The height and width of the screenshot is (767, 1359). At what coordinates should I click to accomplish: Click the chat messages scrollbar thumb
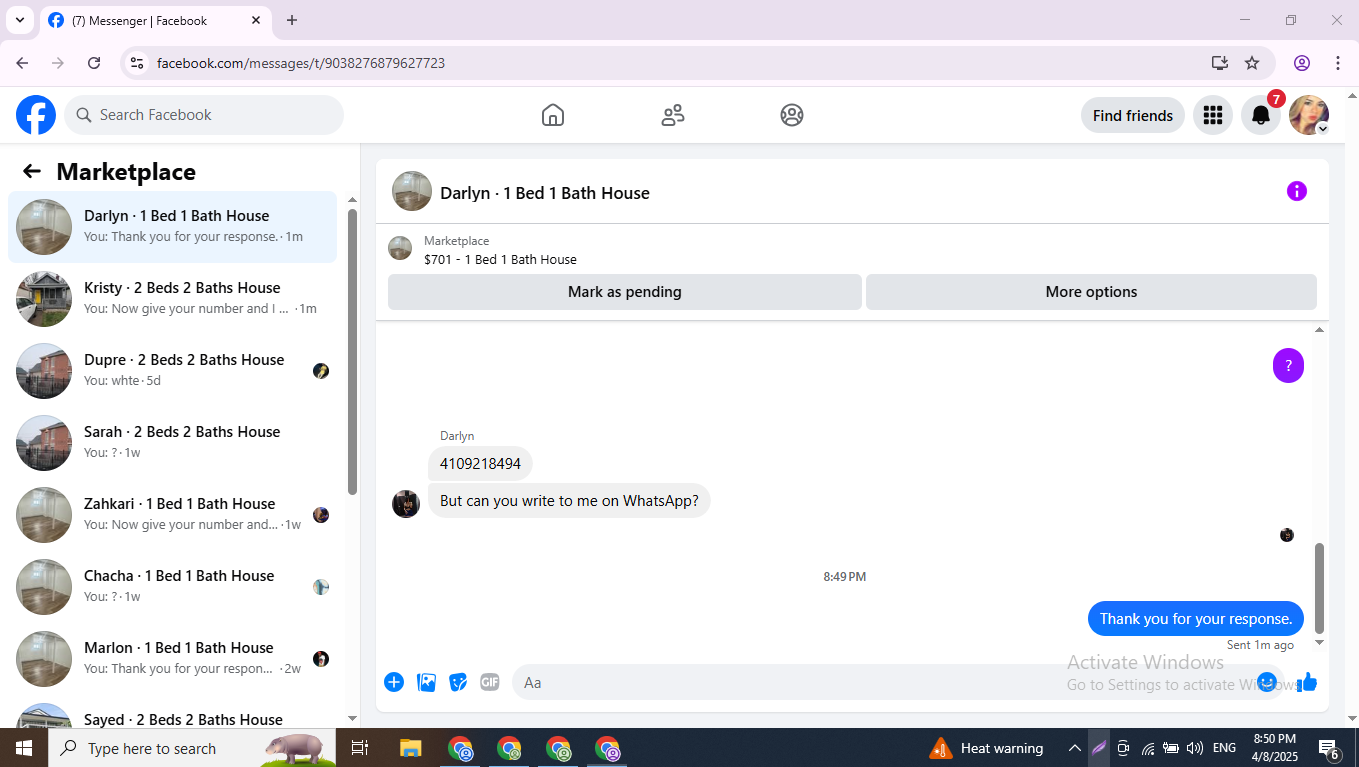pyautogui.click(x=1319, y=588)
